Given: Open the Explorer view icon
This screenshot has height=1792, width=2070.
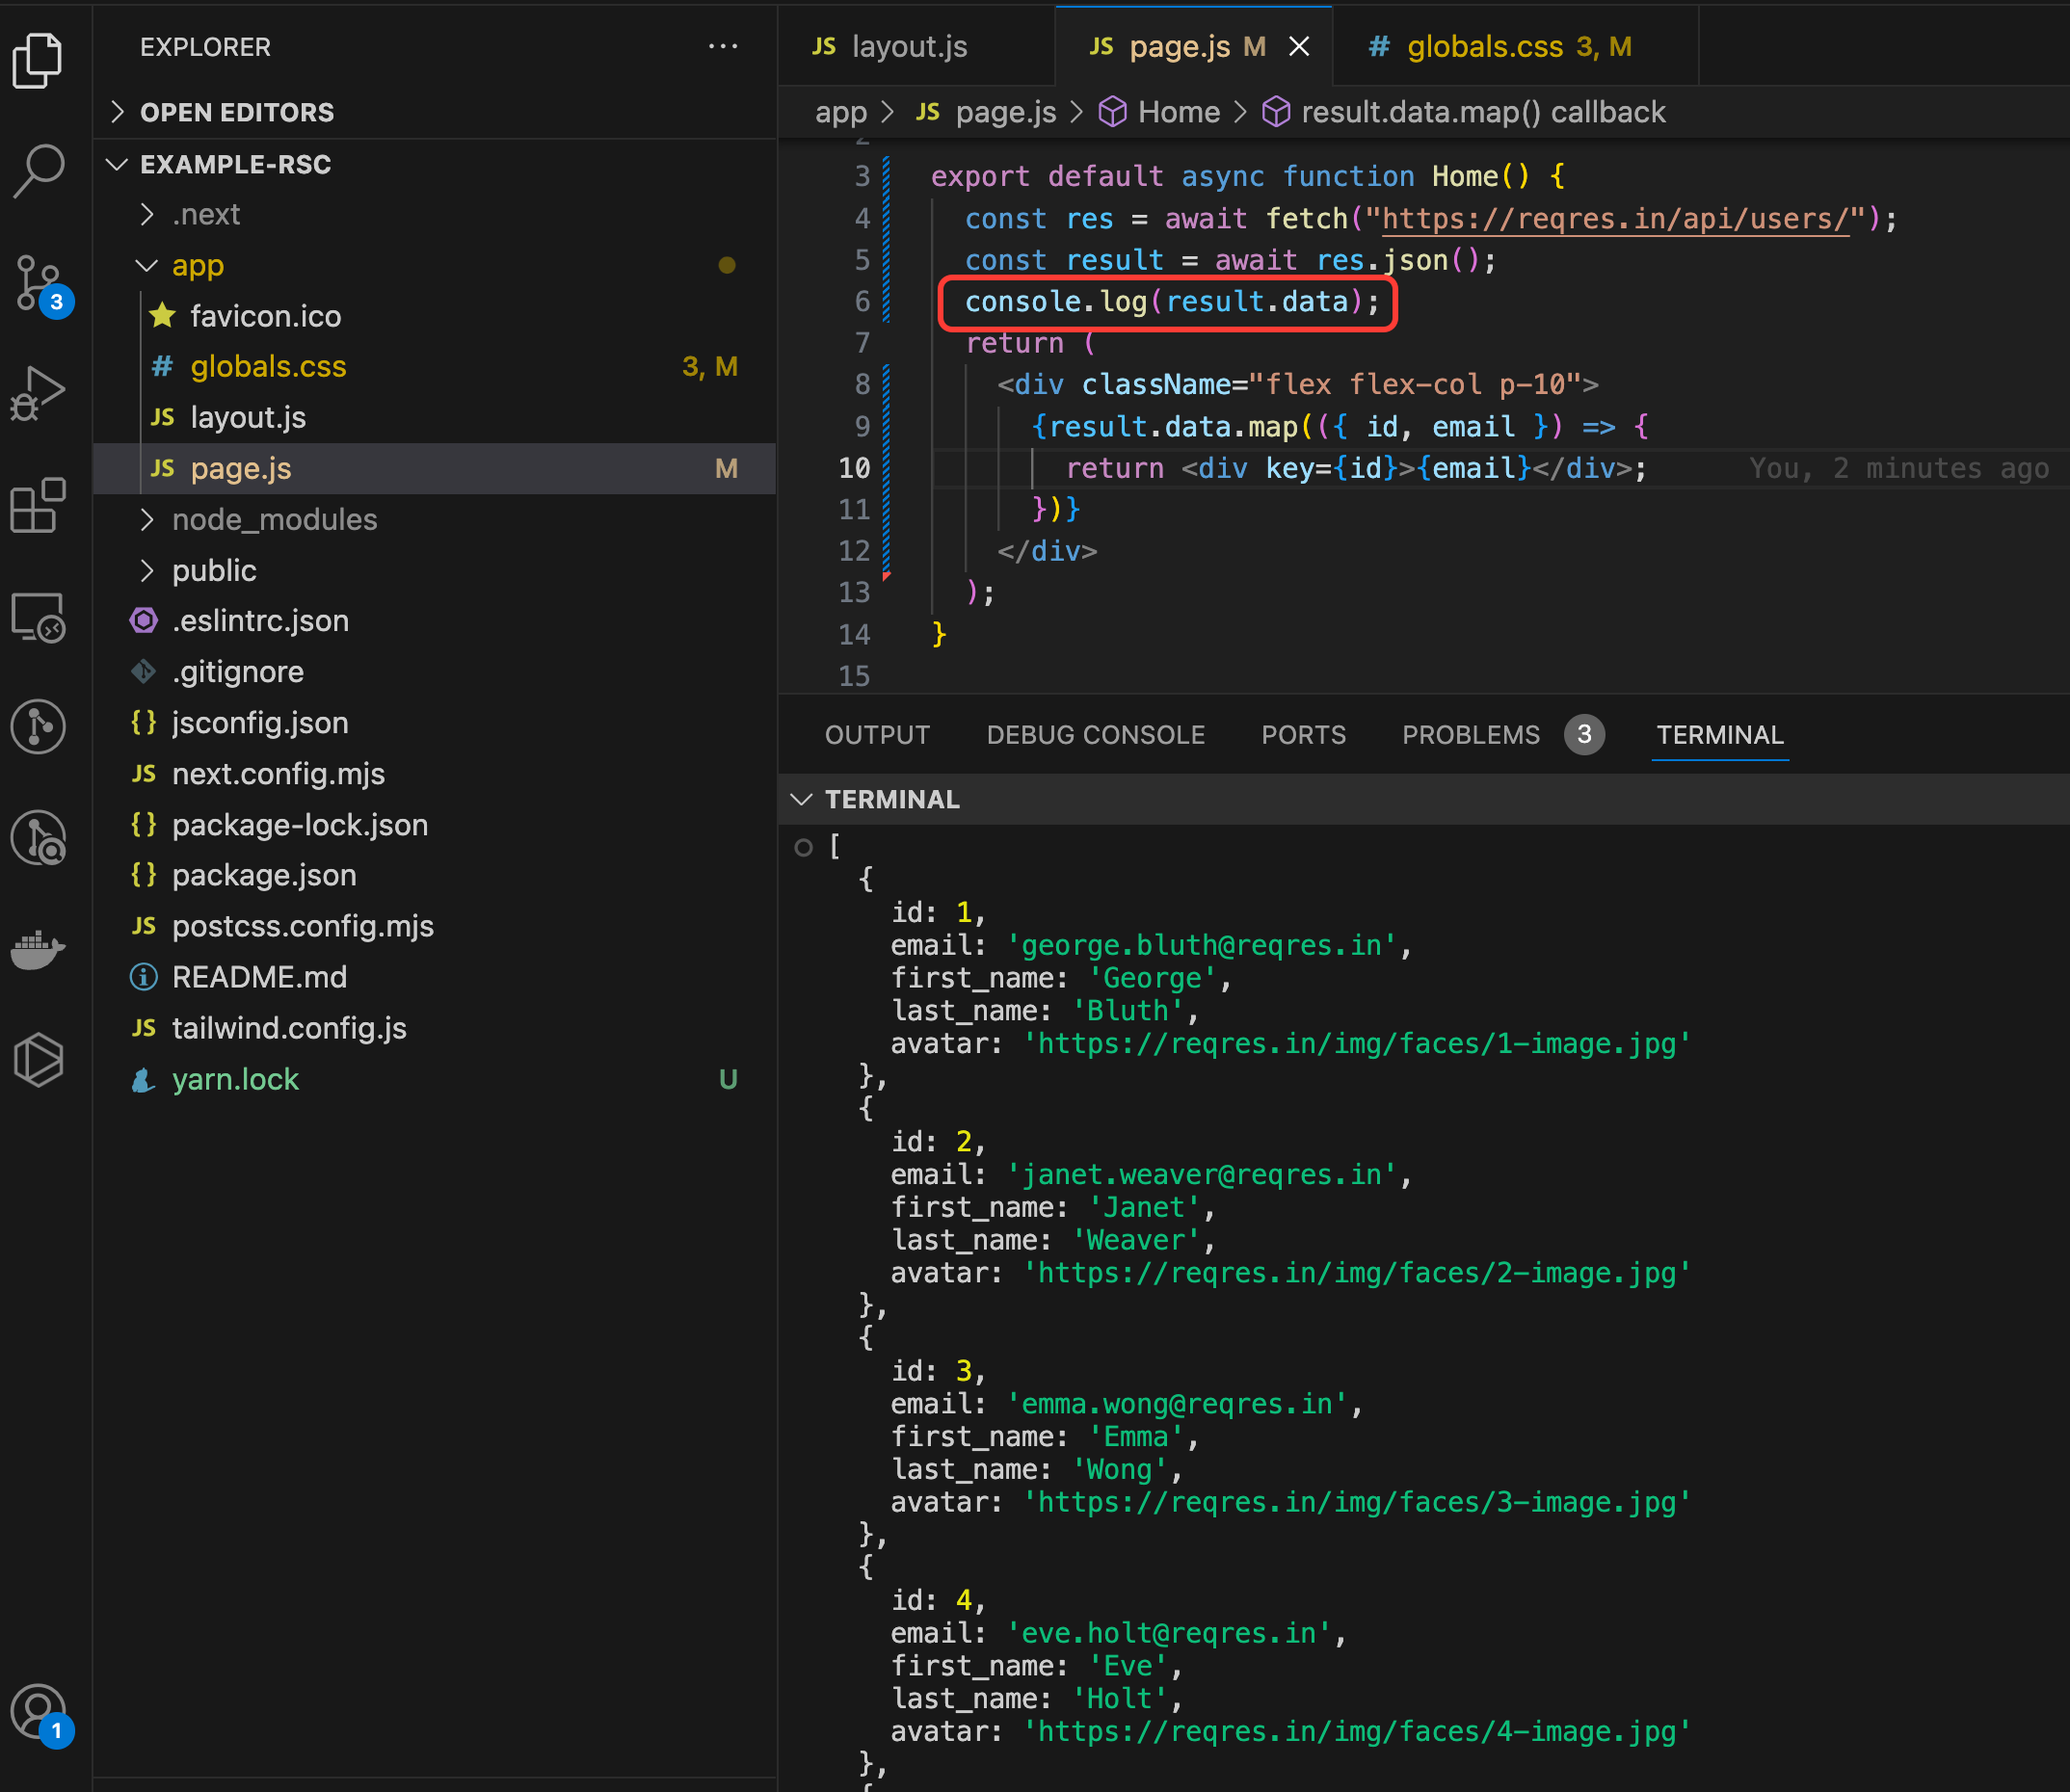Looking at the screenshot, I should 38,60.
